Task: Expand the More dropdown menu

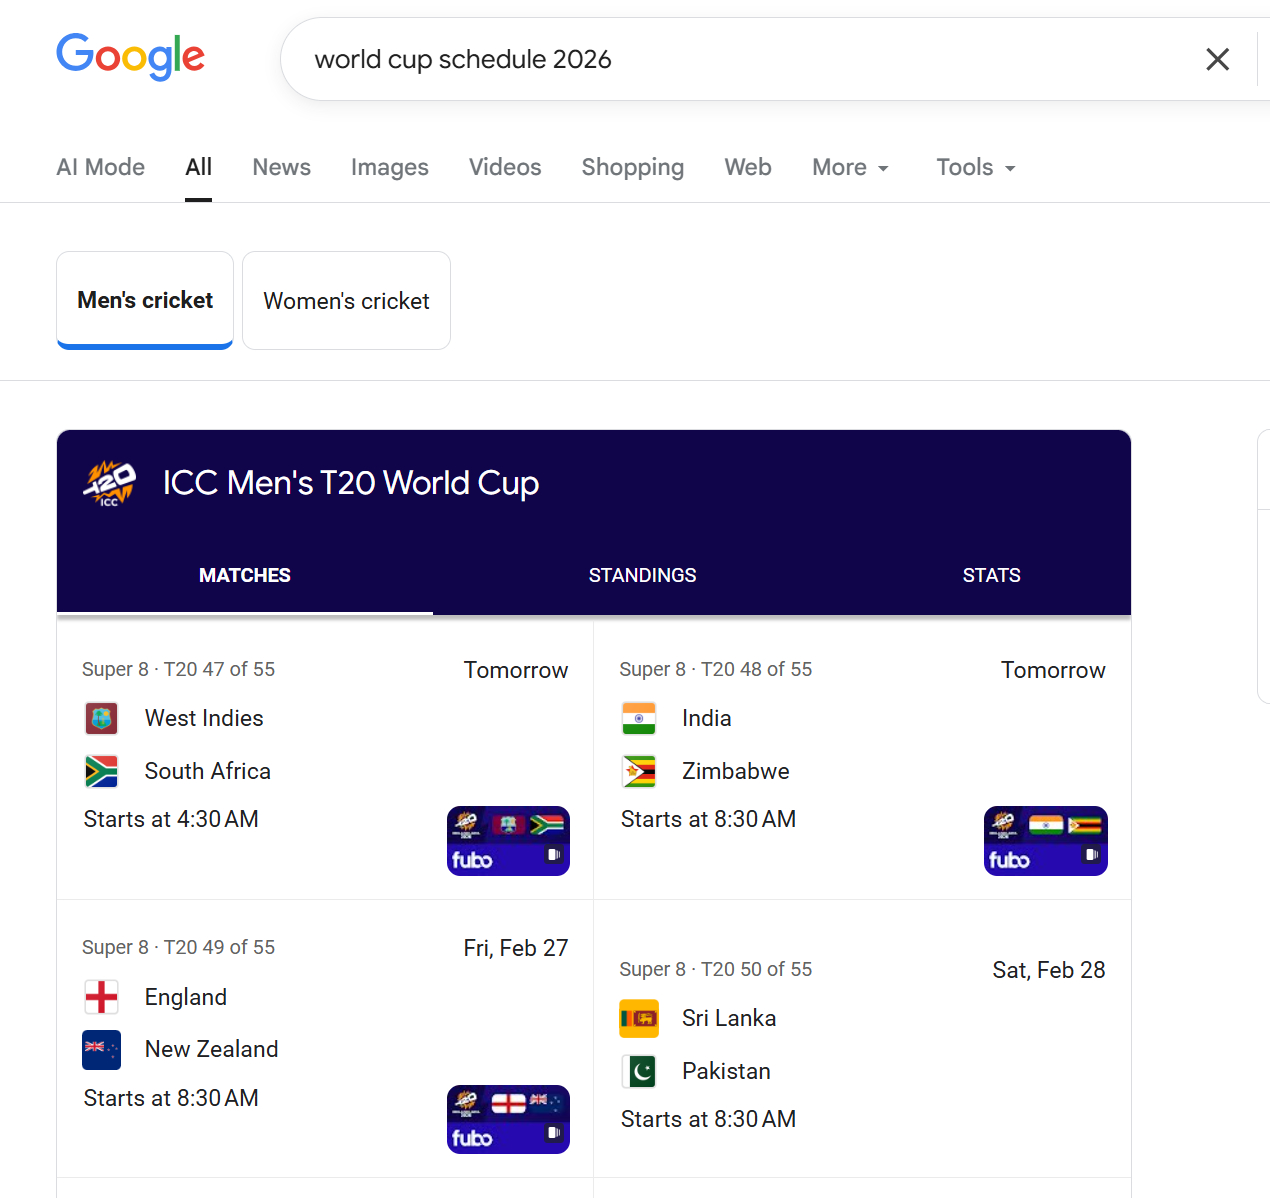Action: pos(850,168)
